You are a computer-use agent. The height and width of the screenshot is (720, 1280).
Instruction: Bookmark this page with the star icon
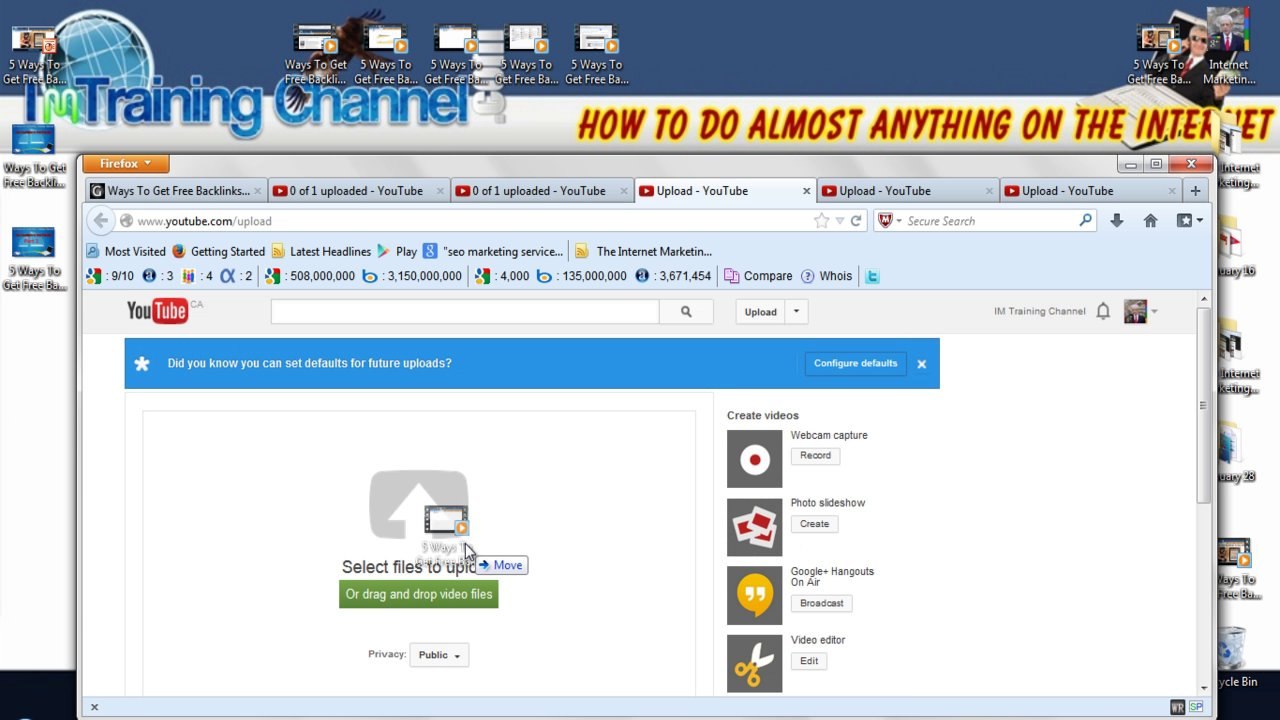click(822, 221)
